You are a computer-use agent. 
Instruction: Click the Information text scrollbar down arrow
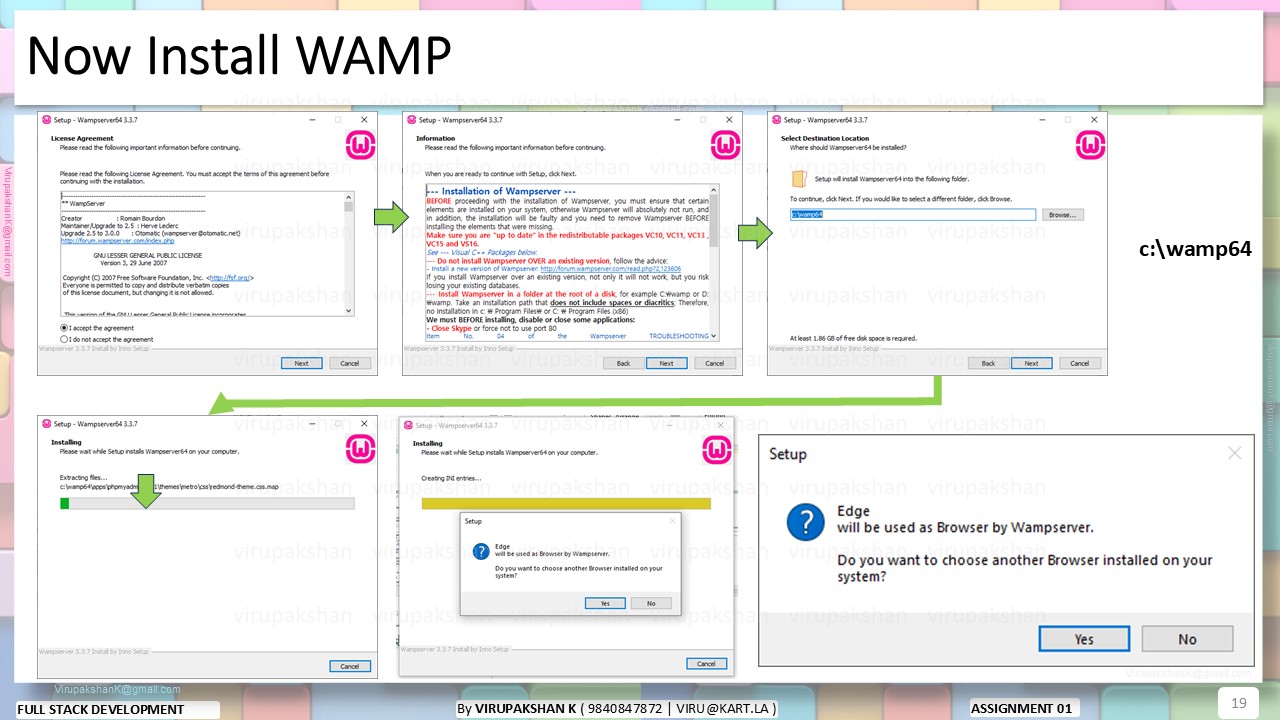pyautogui.click(x=714, y=335)
